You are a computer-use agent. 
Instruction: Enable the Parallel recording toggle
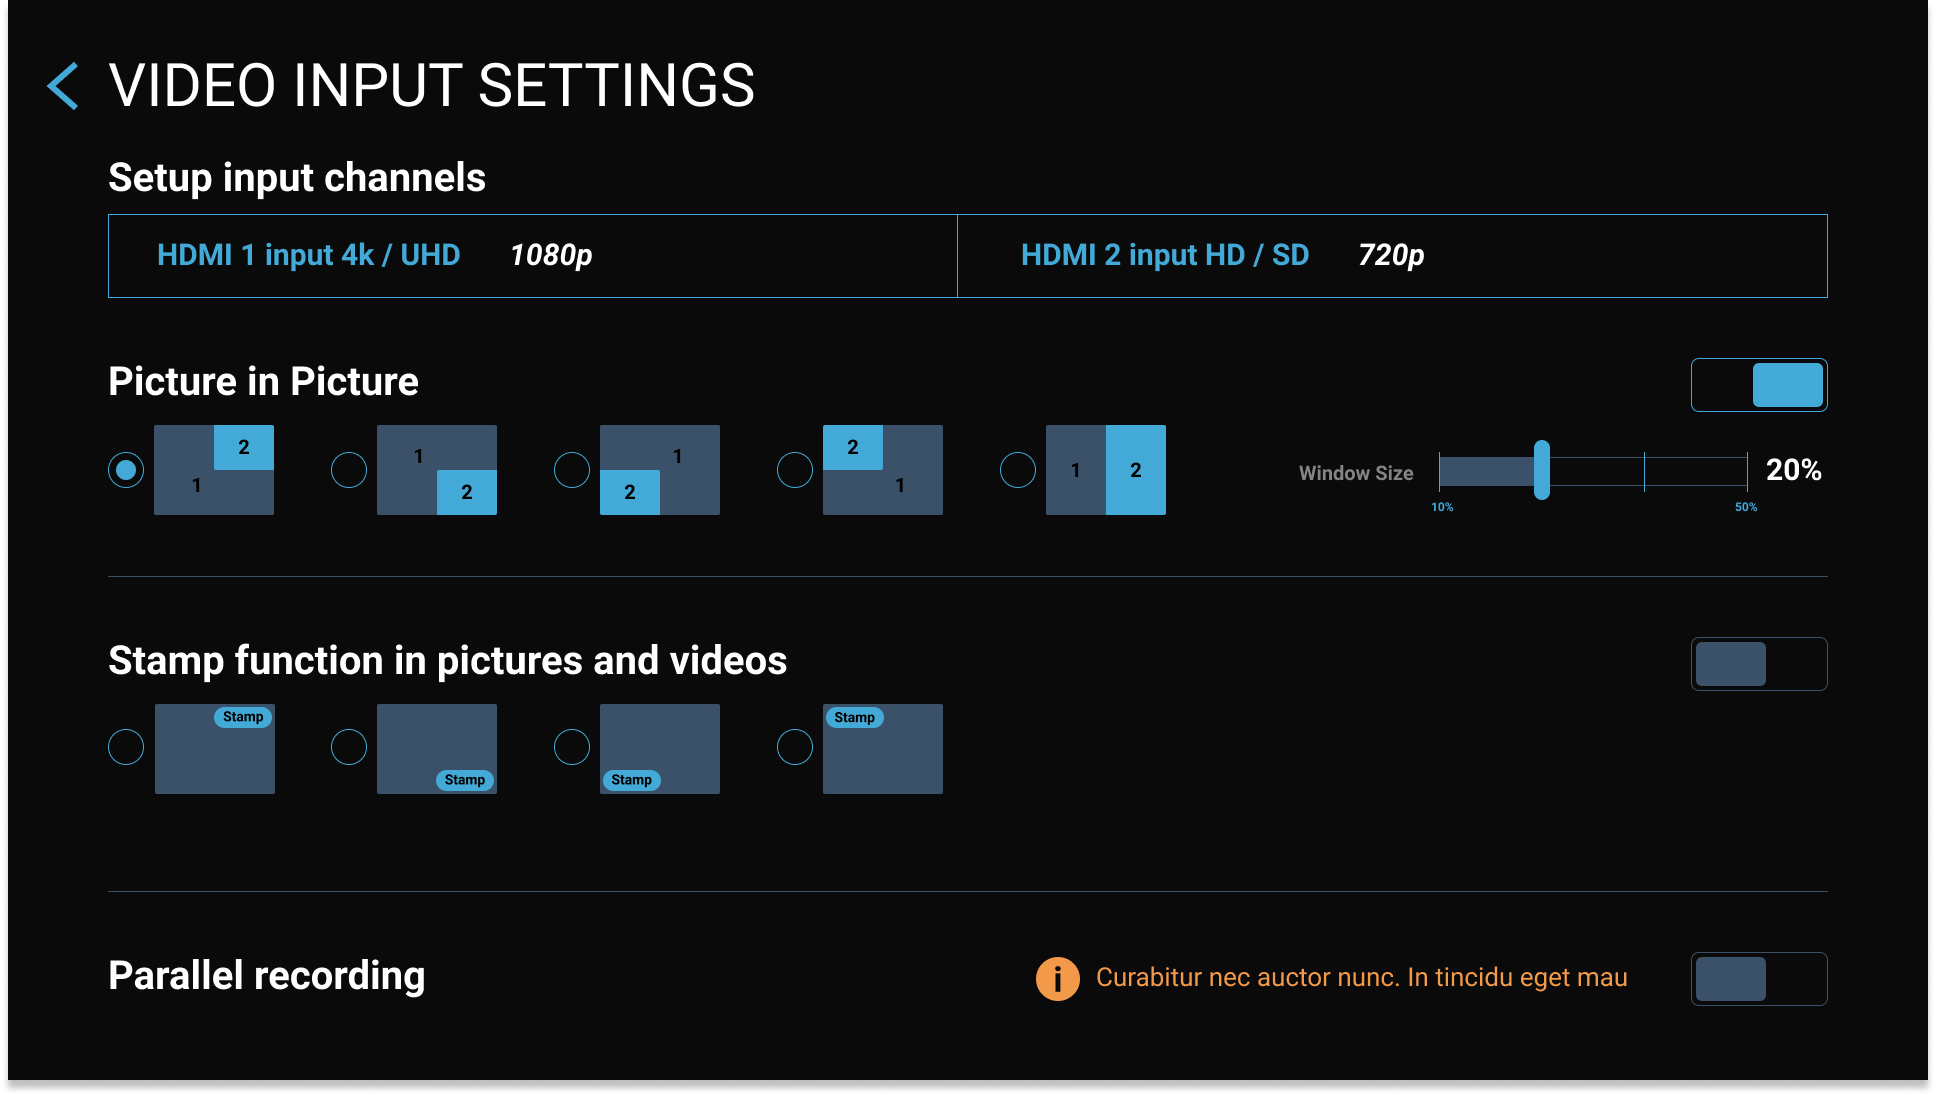[1759, 979]
